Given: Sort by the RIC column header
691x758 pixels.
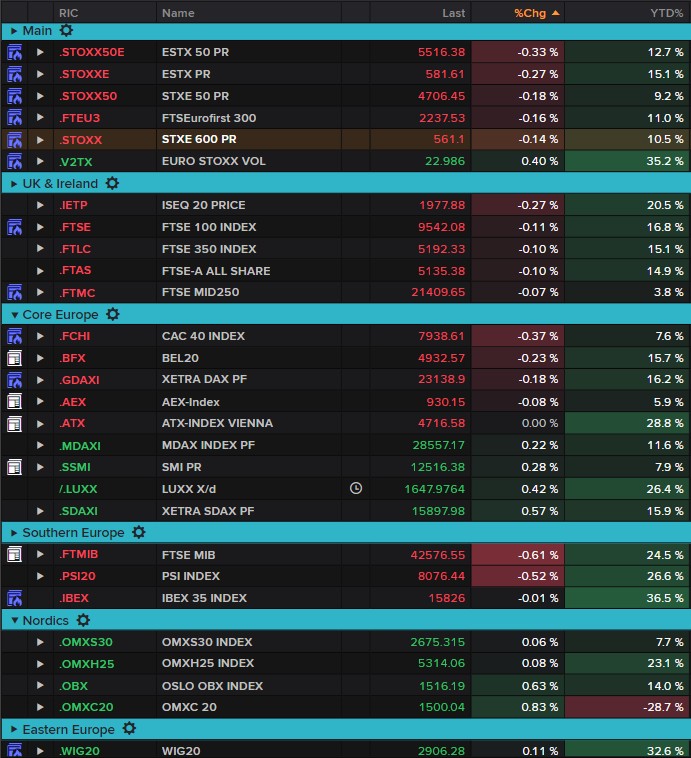Looking at the screenshot, I should (69, 13).
